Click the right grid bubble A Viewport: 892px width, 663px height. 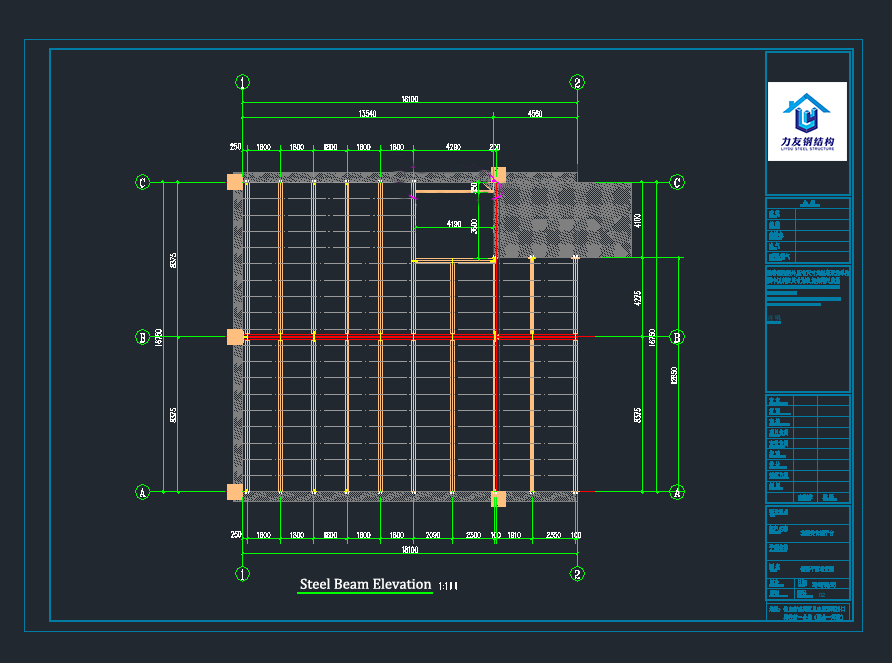[677, 492]
